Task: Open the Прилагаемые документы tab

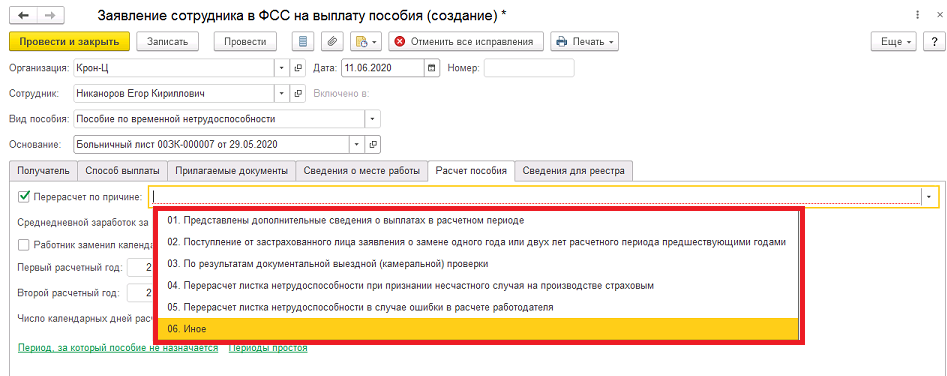Action: pos(231,171)
